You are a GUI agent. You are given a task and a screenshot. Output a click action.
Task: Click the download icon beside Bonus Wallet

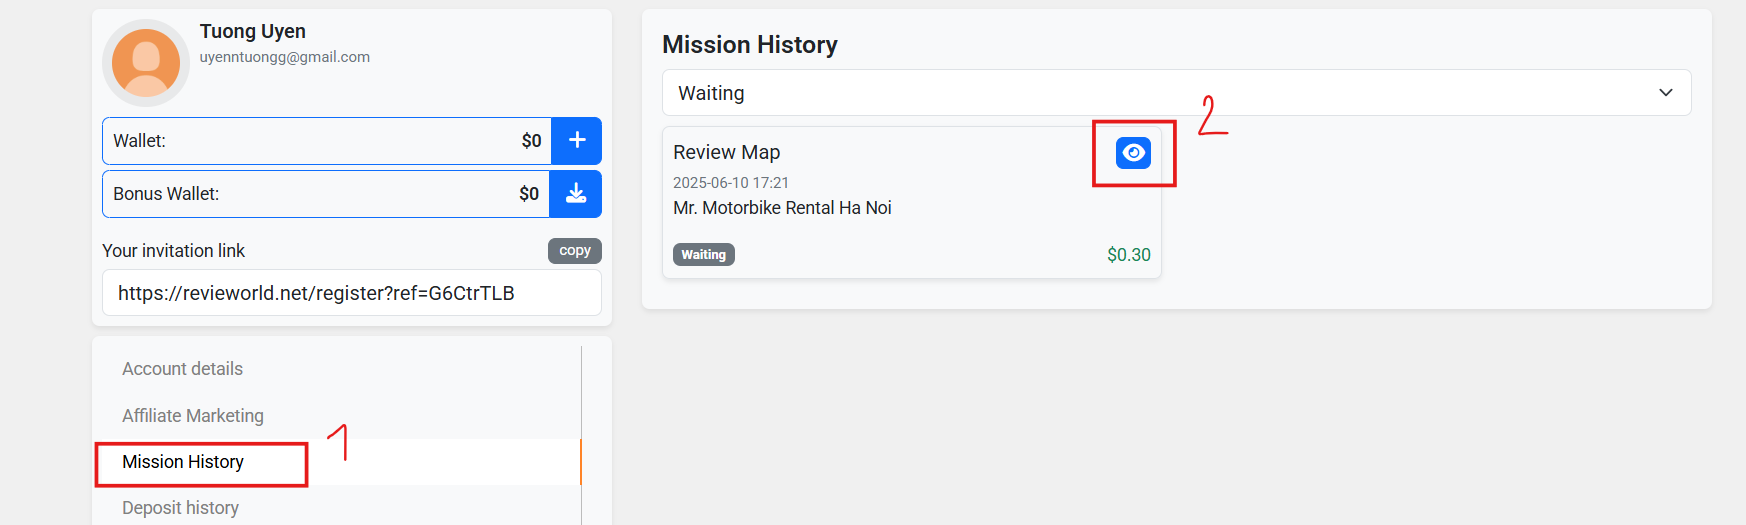pyautogui.click(x=576, y=194)
